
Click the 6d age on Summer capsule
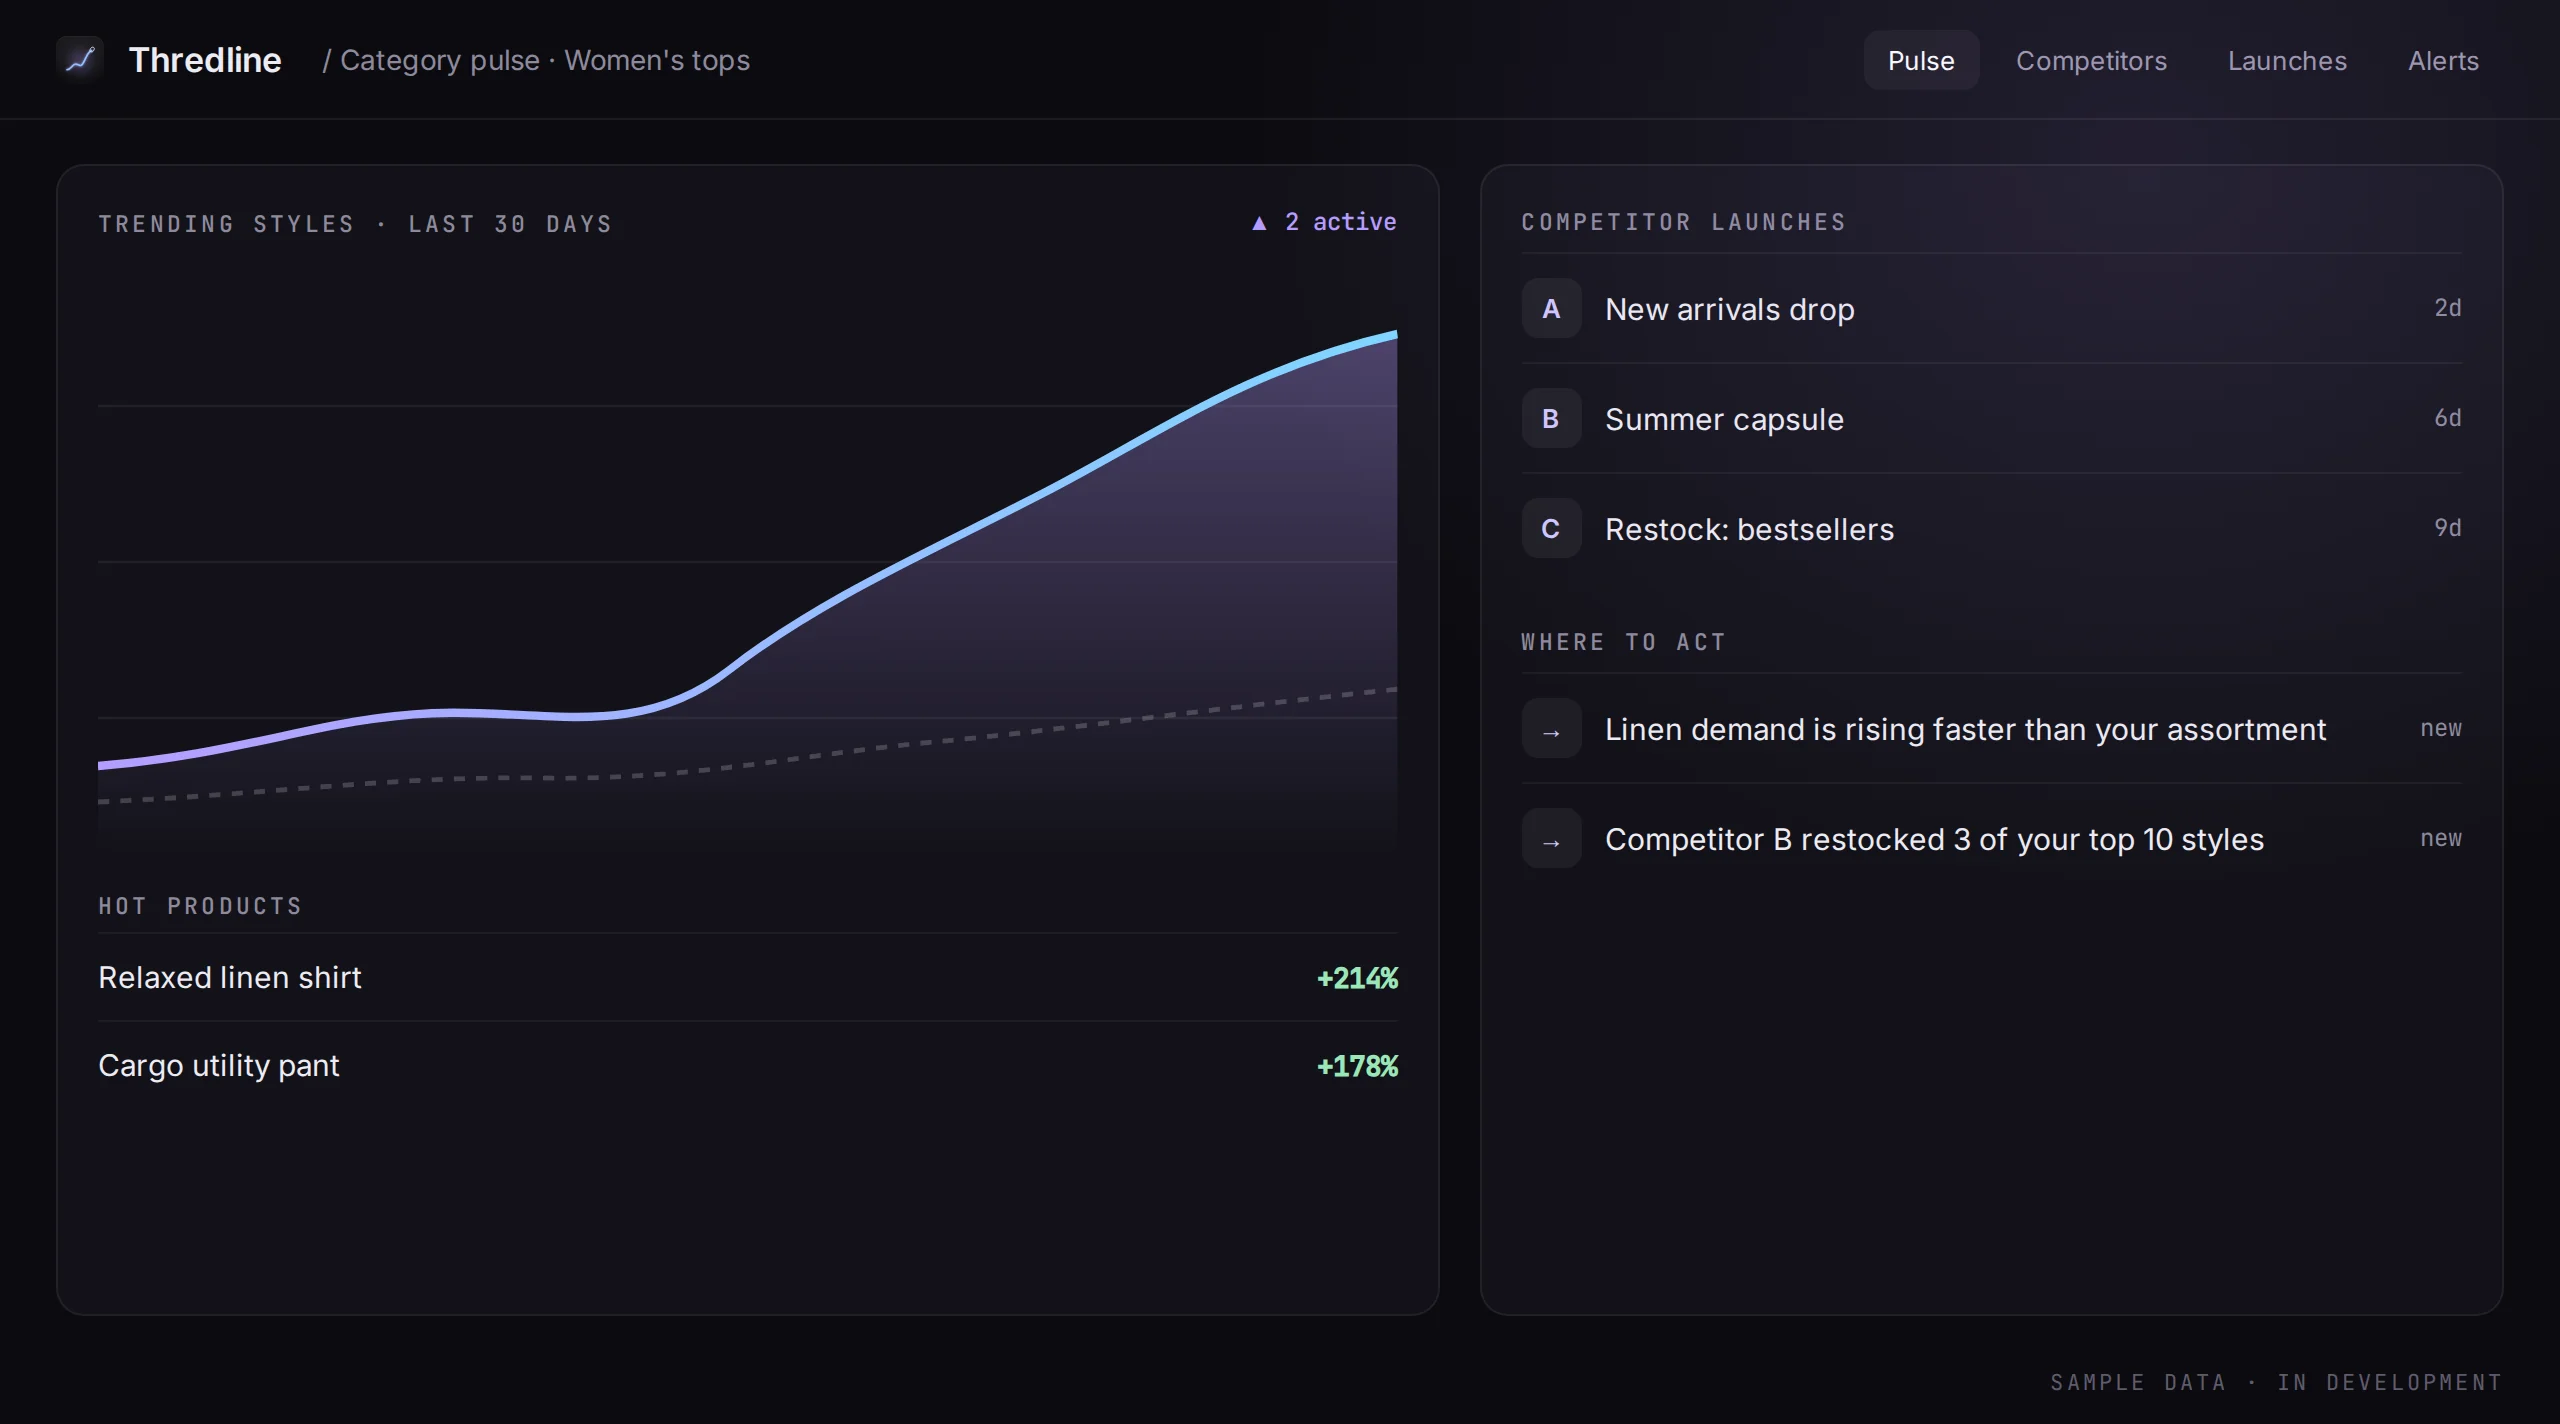2447,417
